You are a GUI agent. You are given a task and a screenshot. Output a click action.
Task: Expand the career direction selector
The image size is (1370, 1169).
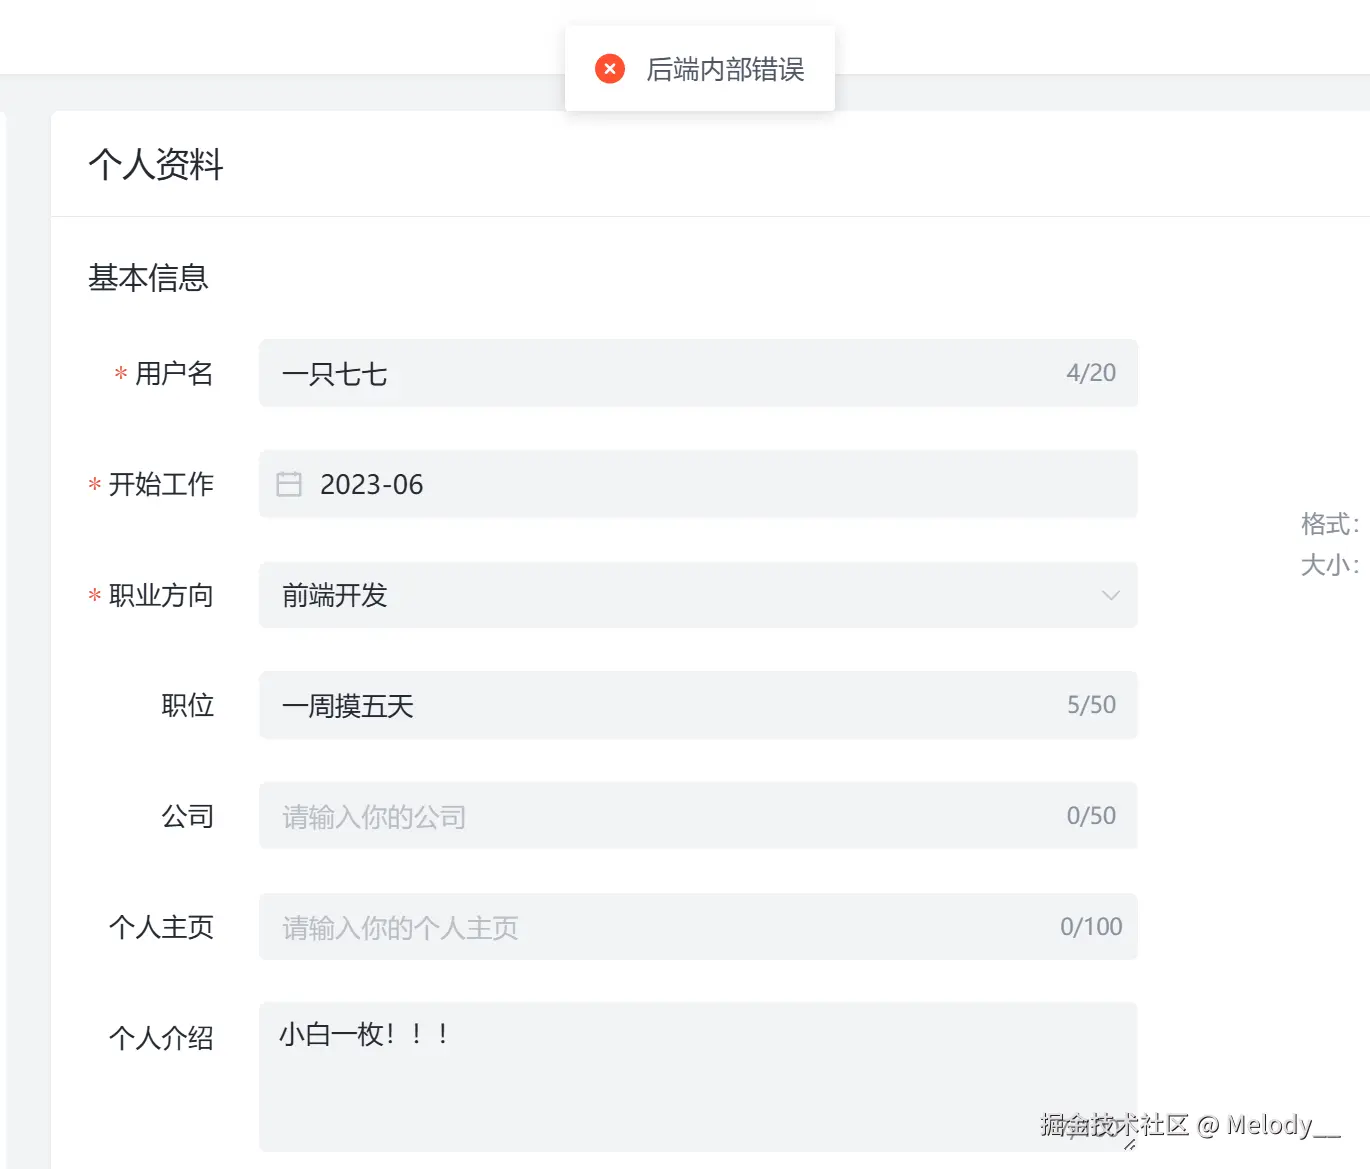[698, 595]
